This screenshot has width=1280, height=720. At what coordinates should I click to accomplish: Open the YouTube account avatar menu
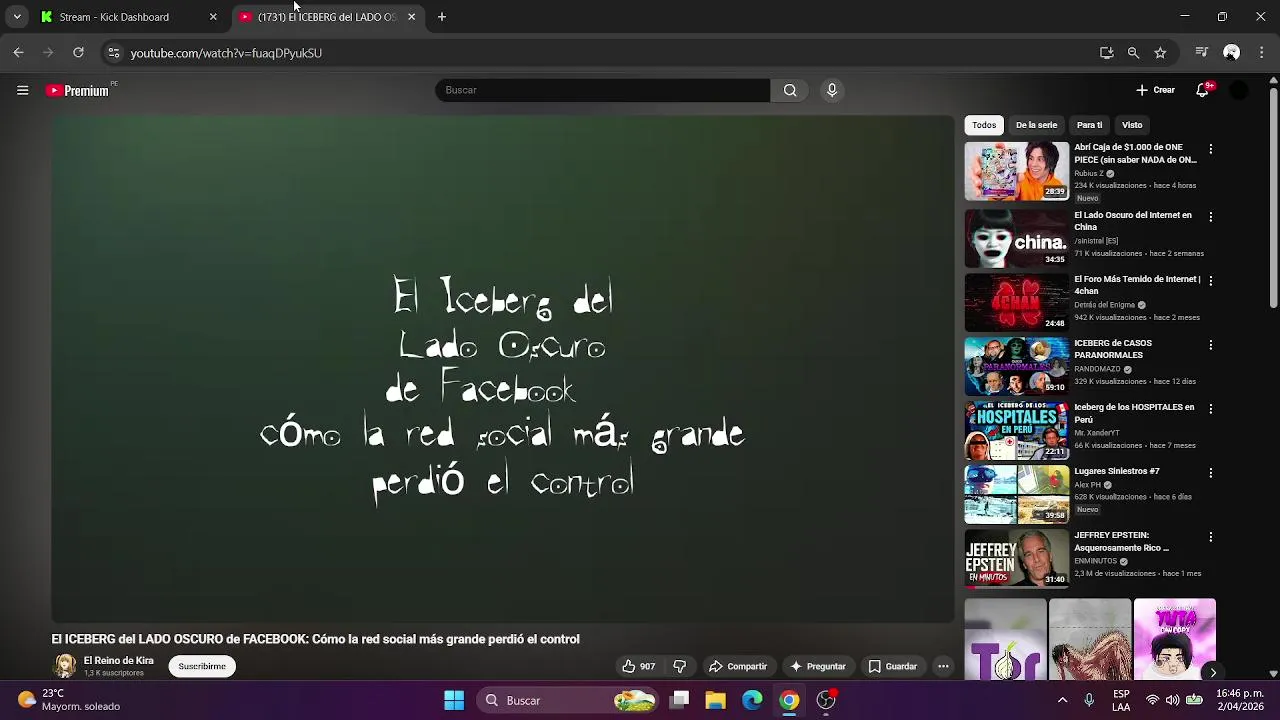coord(1238,90)
